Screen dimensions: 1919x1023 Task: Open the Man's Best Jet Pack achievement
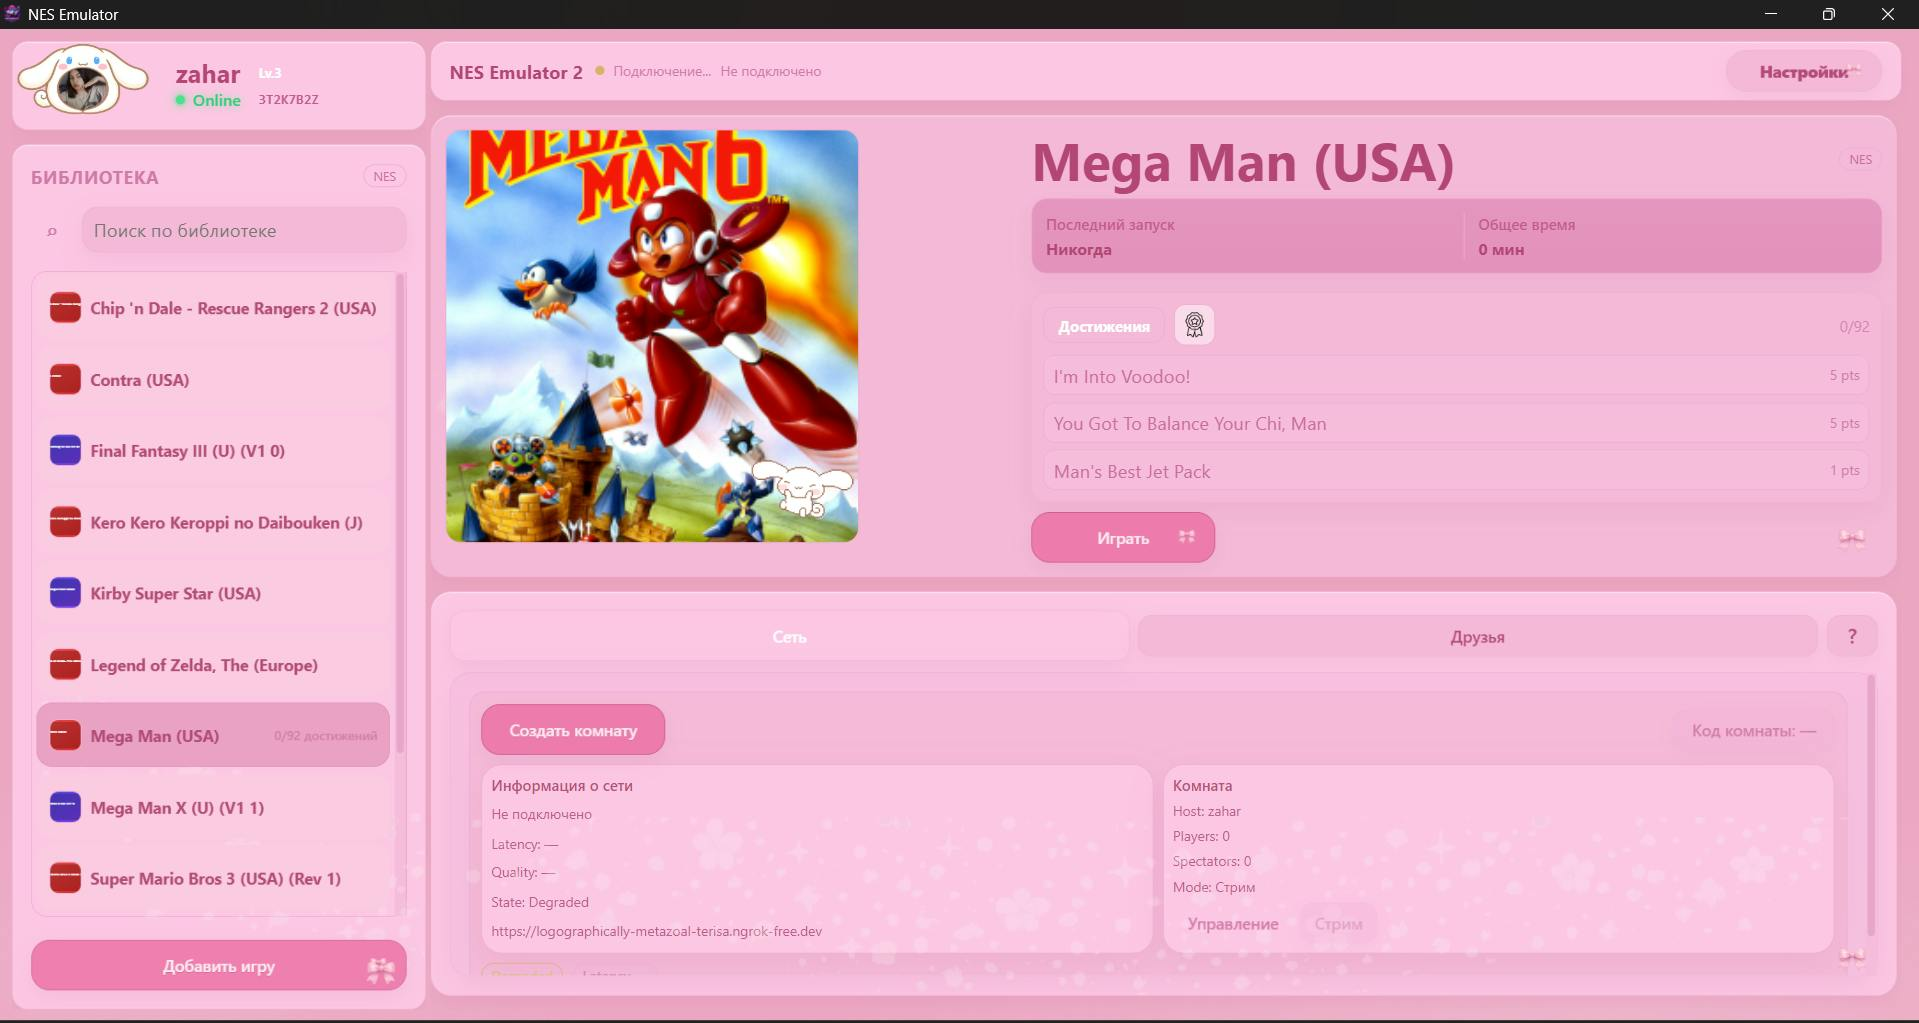coord(1456,471)
